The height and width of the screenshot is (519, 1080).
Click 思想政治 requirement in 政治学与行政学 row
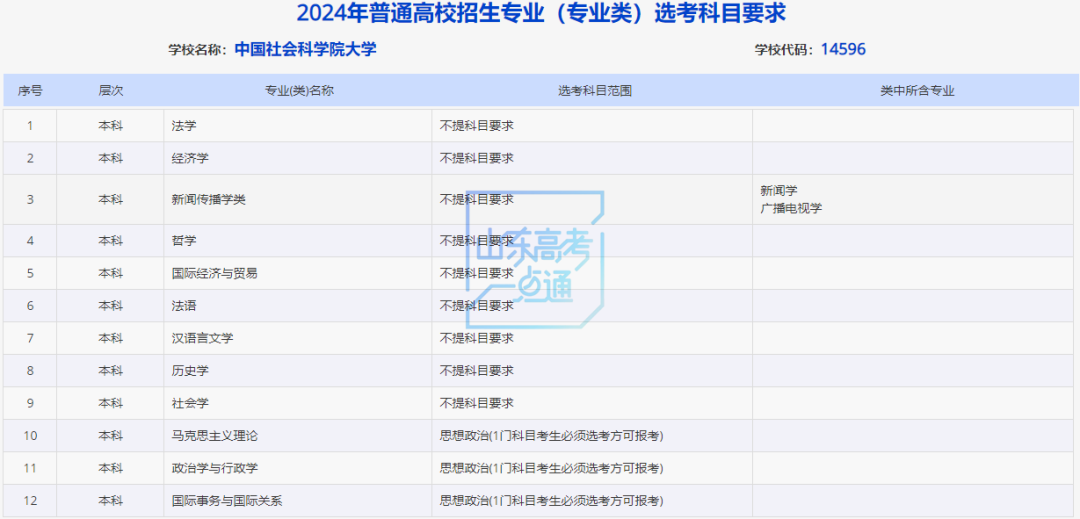click(552, 469)
